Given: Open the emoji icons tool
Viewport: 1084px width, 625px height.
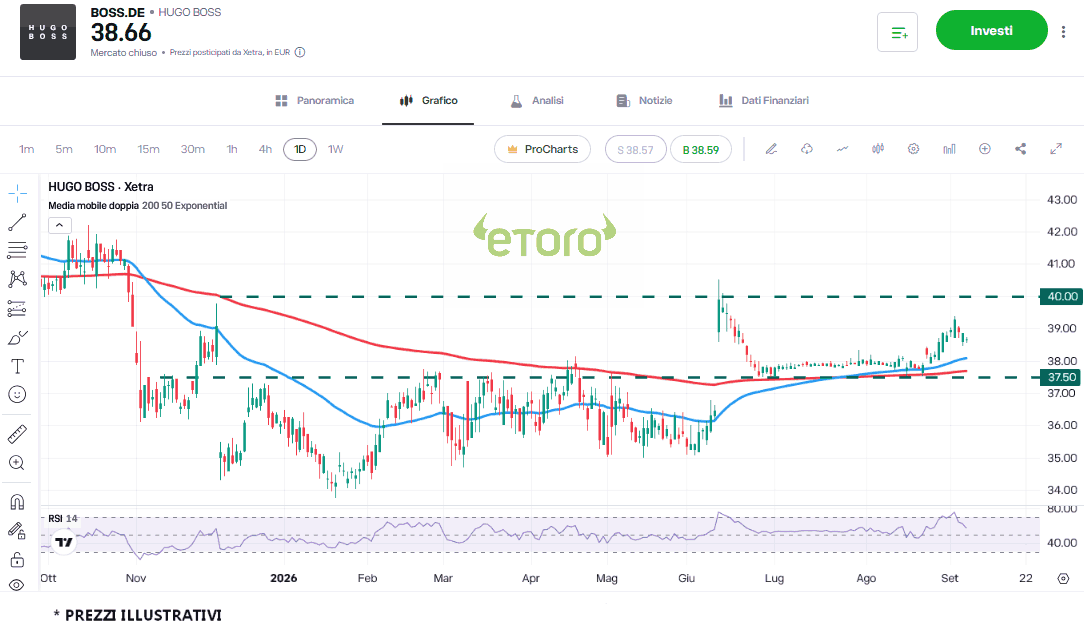Looking at the screenshot, I should coord(17,394).
